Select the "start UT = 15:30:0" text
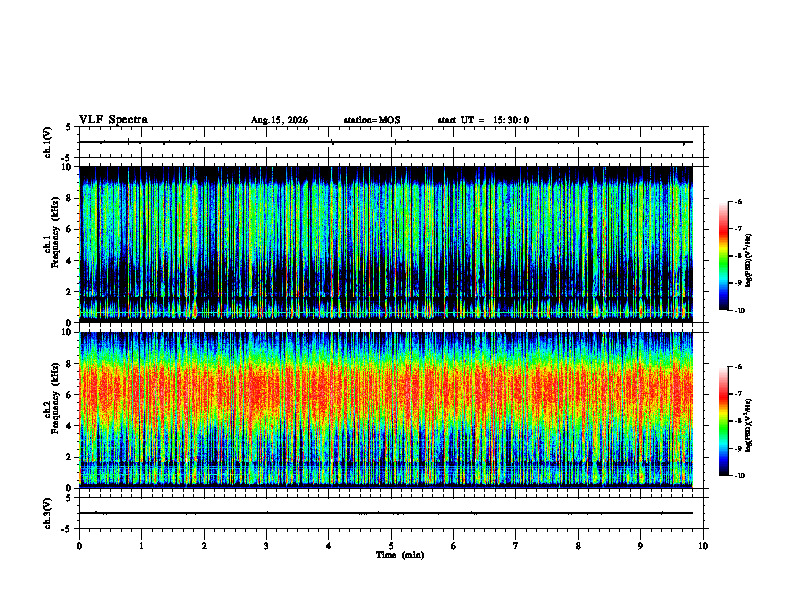Screen dimensions: 792x612 [483, 120]
